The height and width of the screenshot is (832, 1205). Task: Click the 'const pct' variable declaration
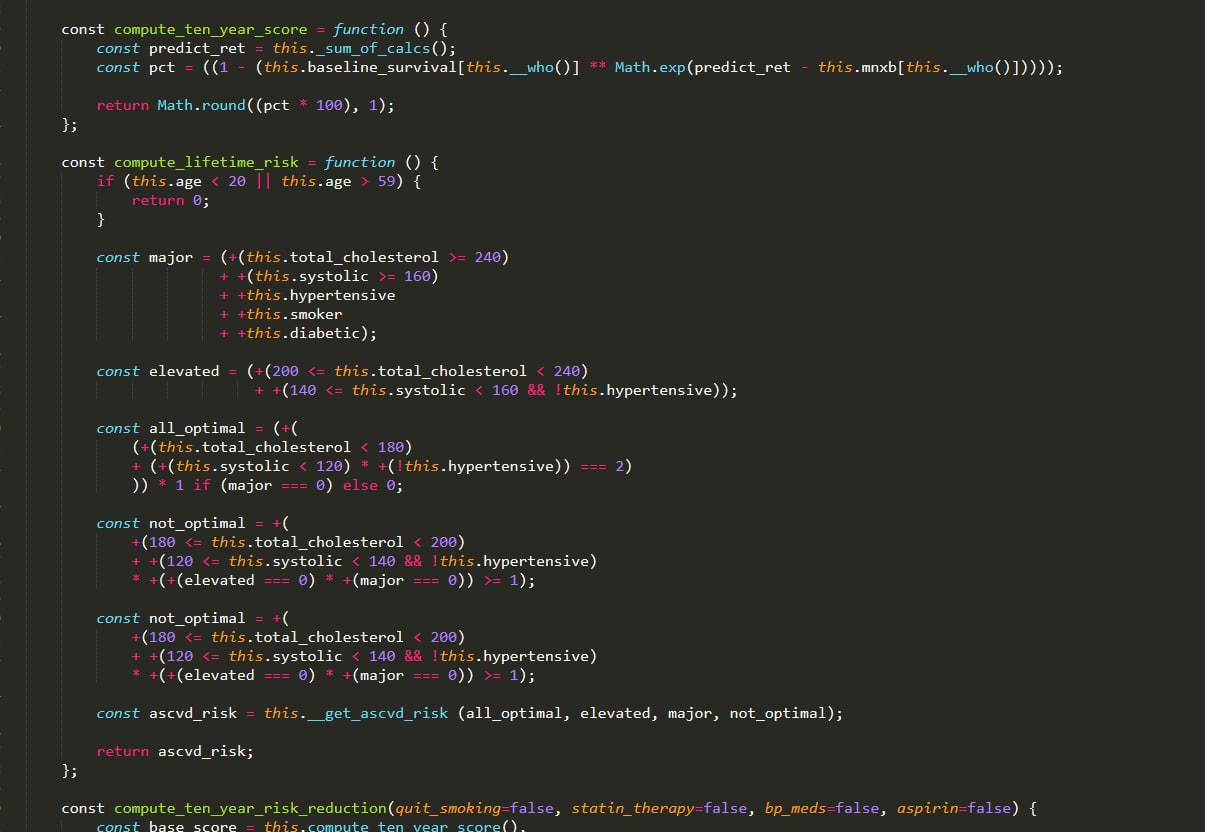coord(136,67)
